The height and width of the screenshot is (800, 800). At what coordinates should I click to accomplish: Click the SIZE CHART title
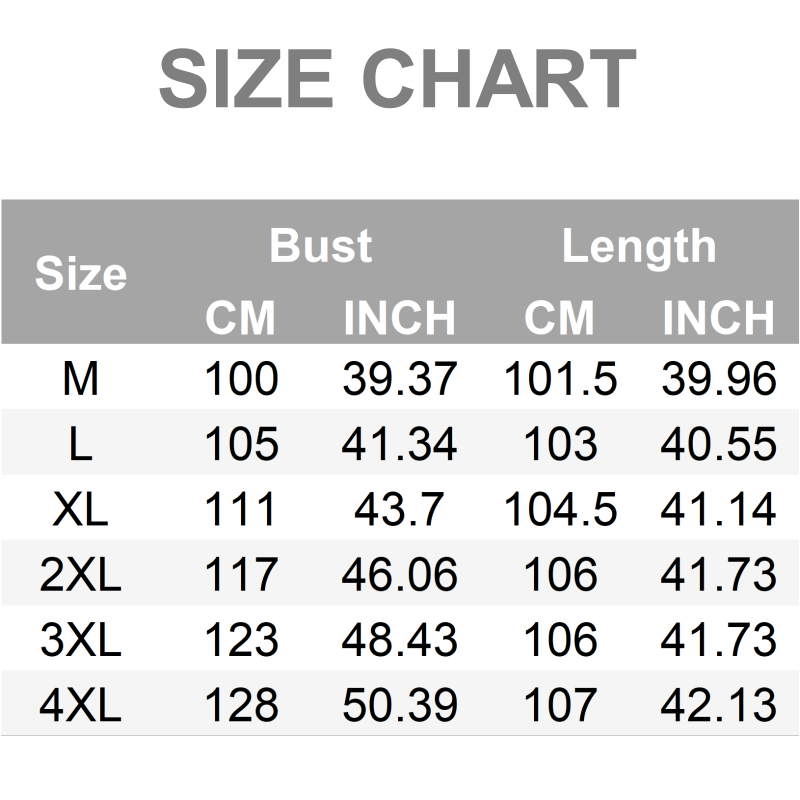click(398, 80)
